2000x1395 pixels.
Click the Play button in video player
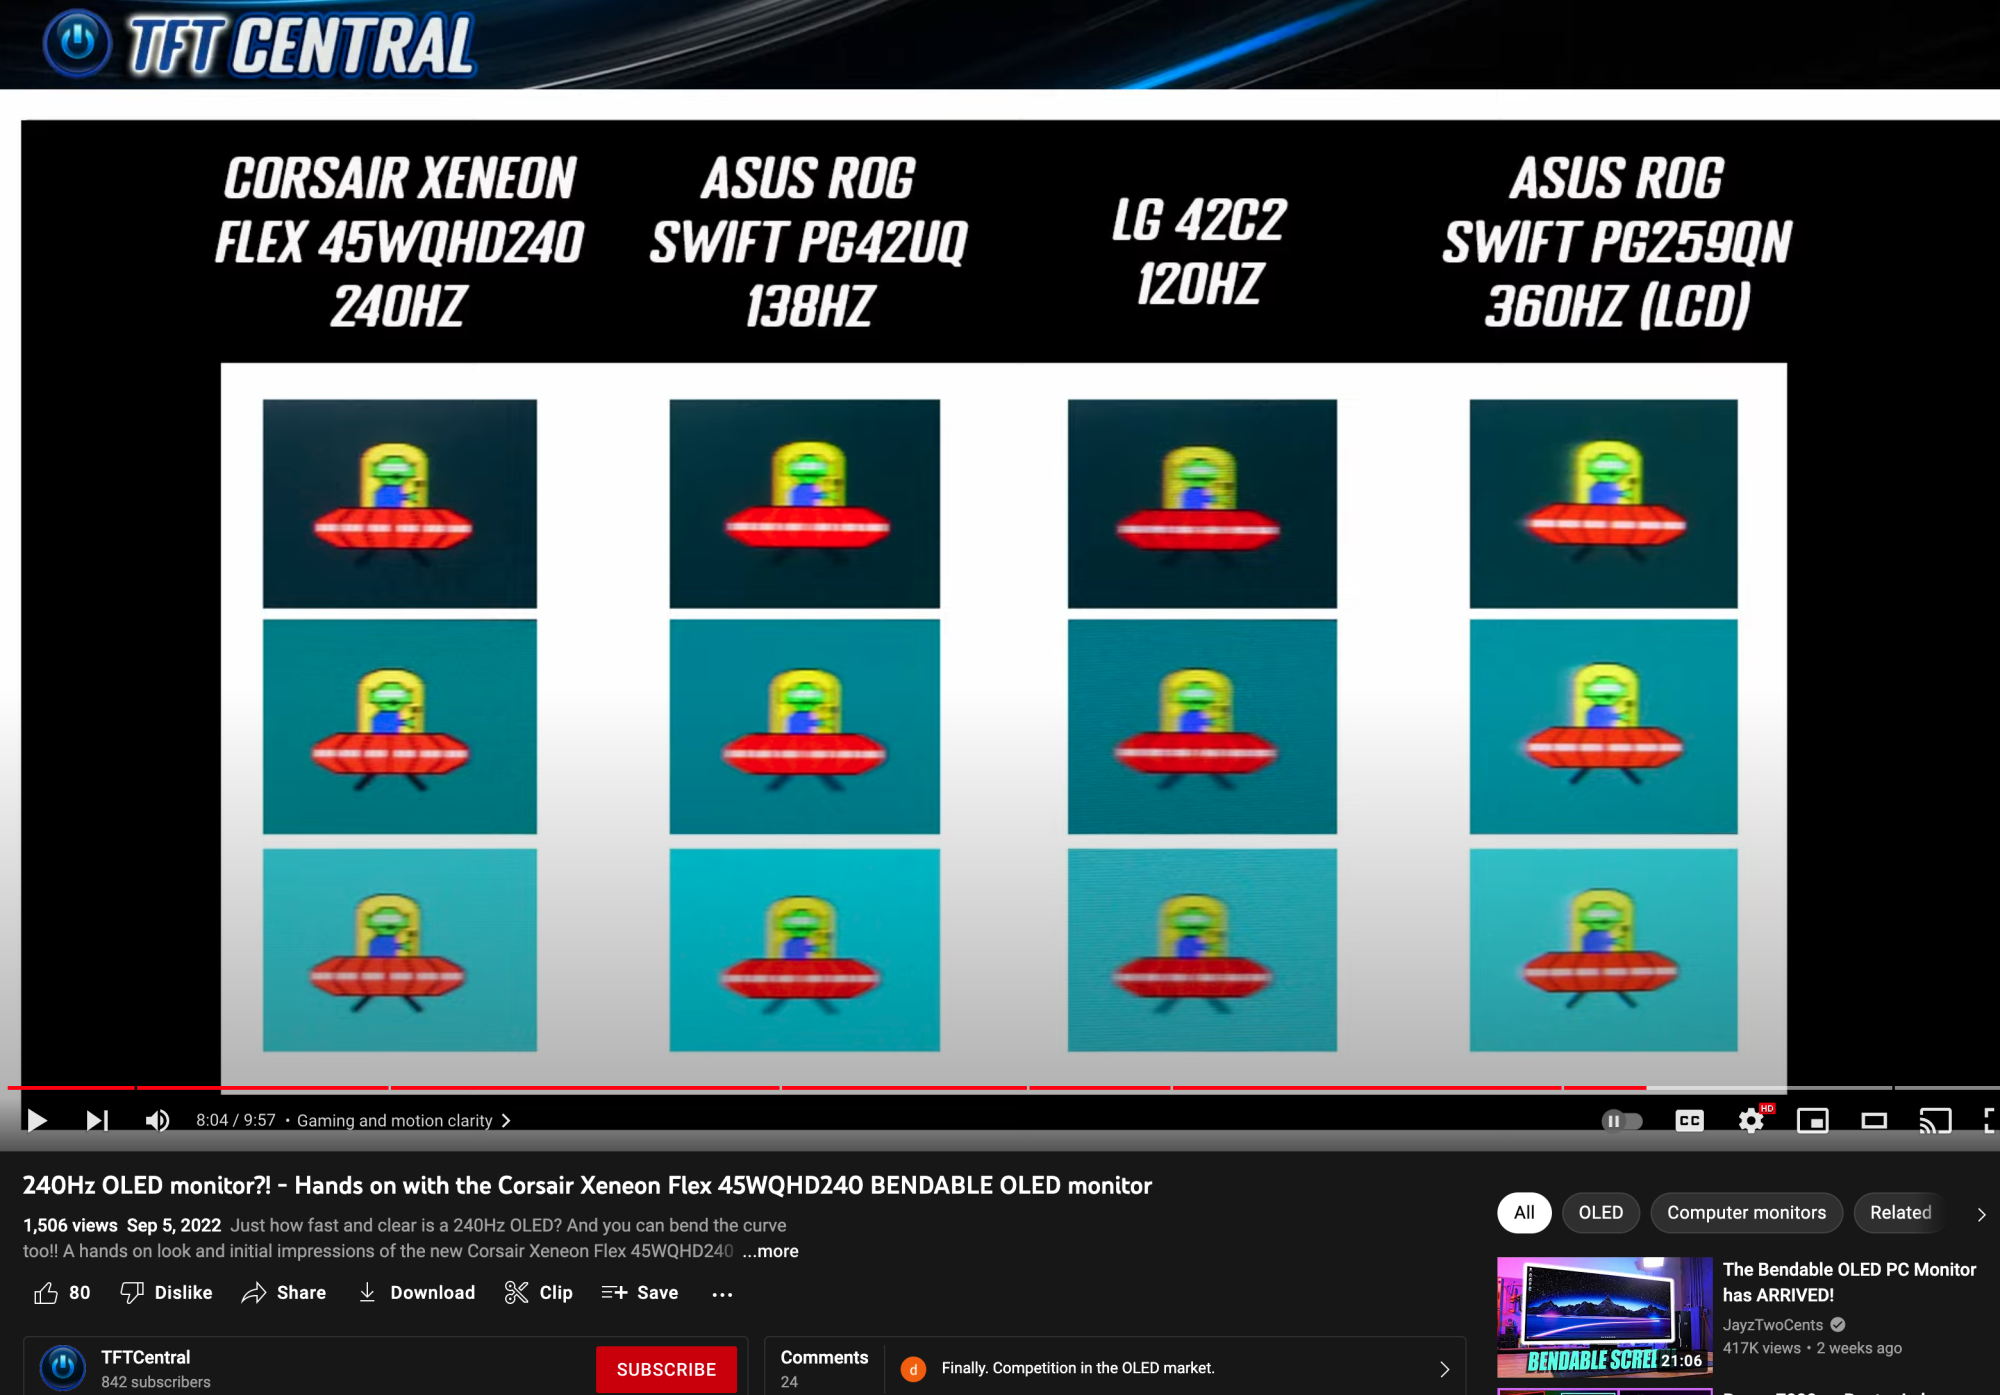37,1120
